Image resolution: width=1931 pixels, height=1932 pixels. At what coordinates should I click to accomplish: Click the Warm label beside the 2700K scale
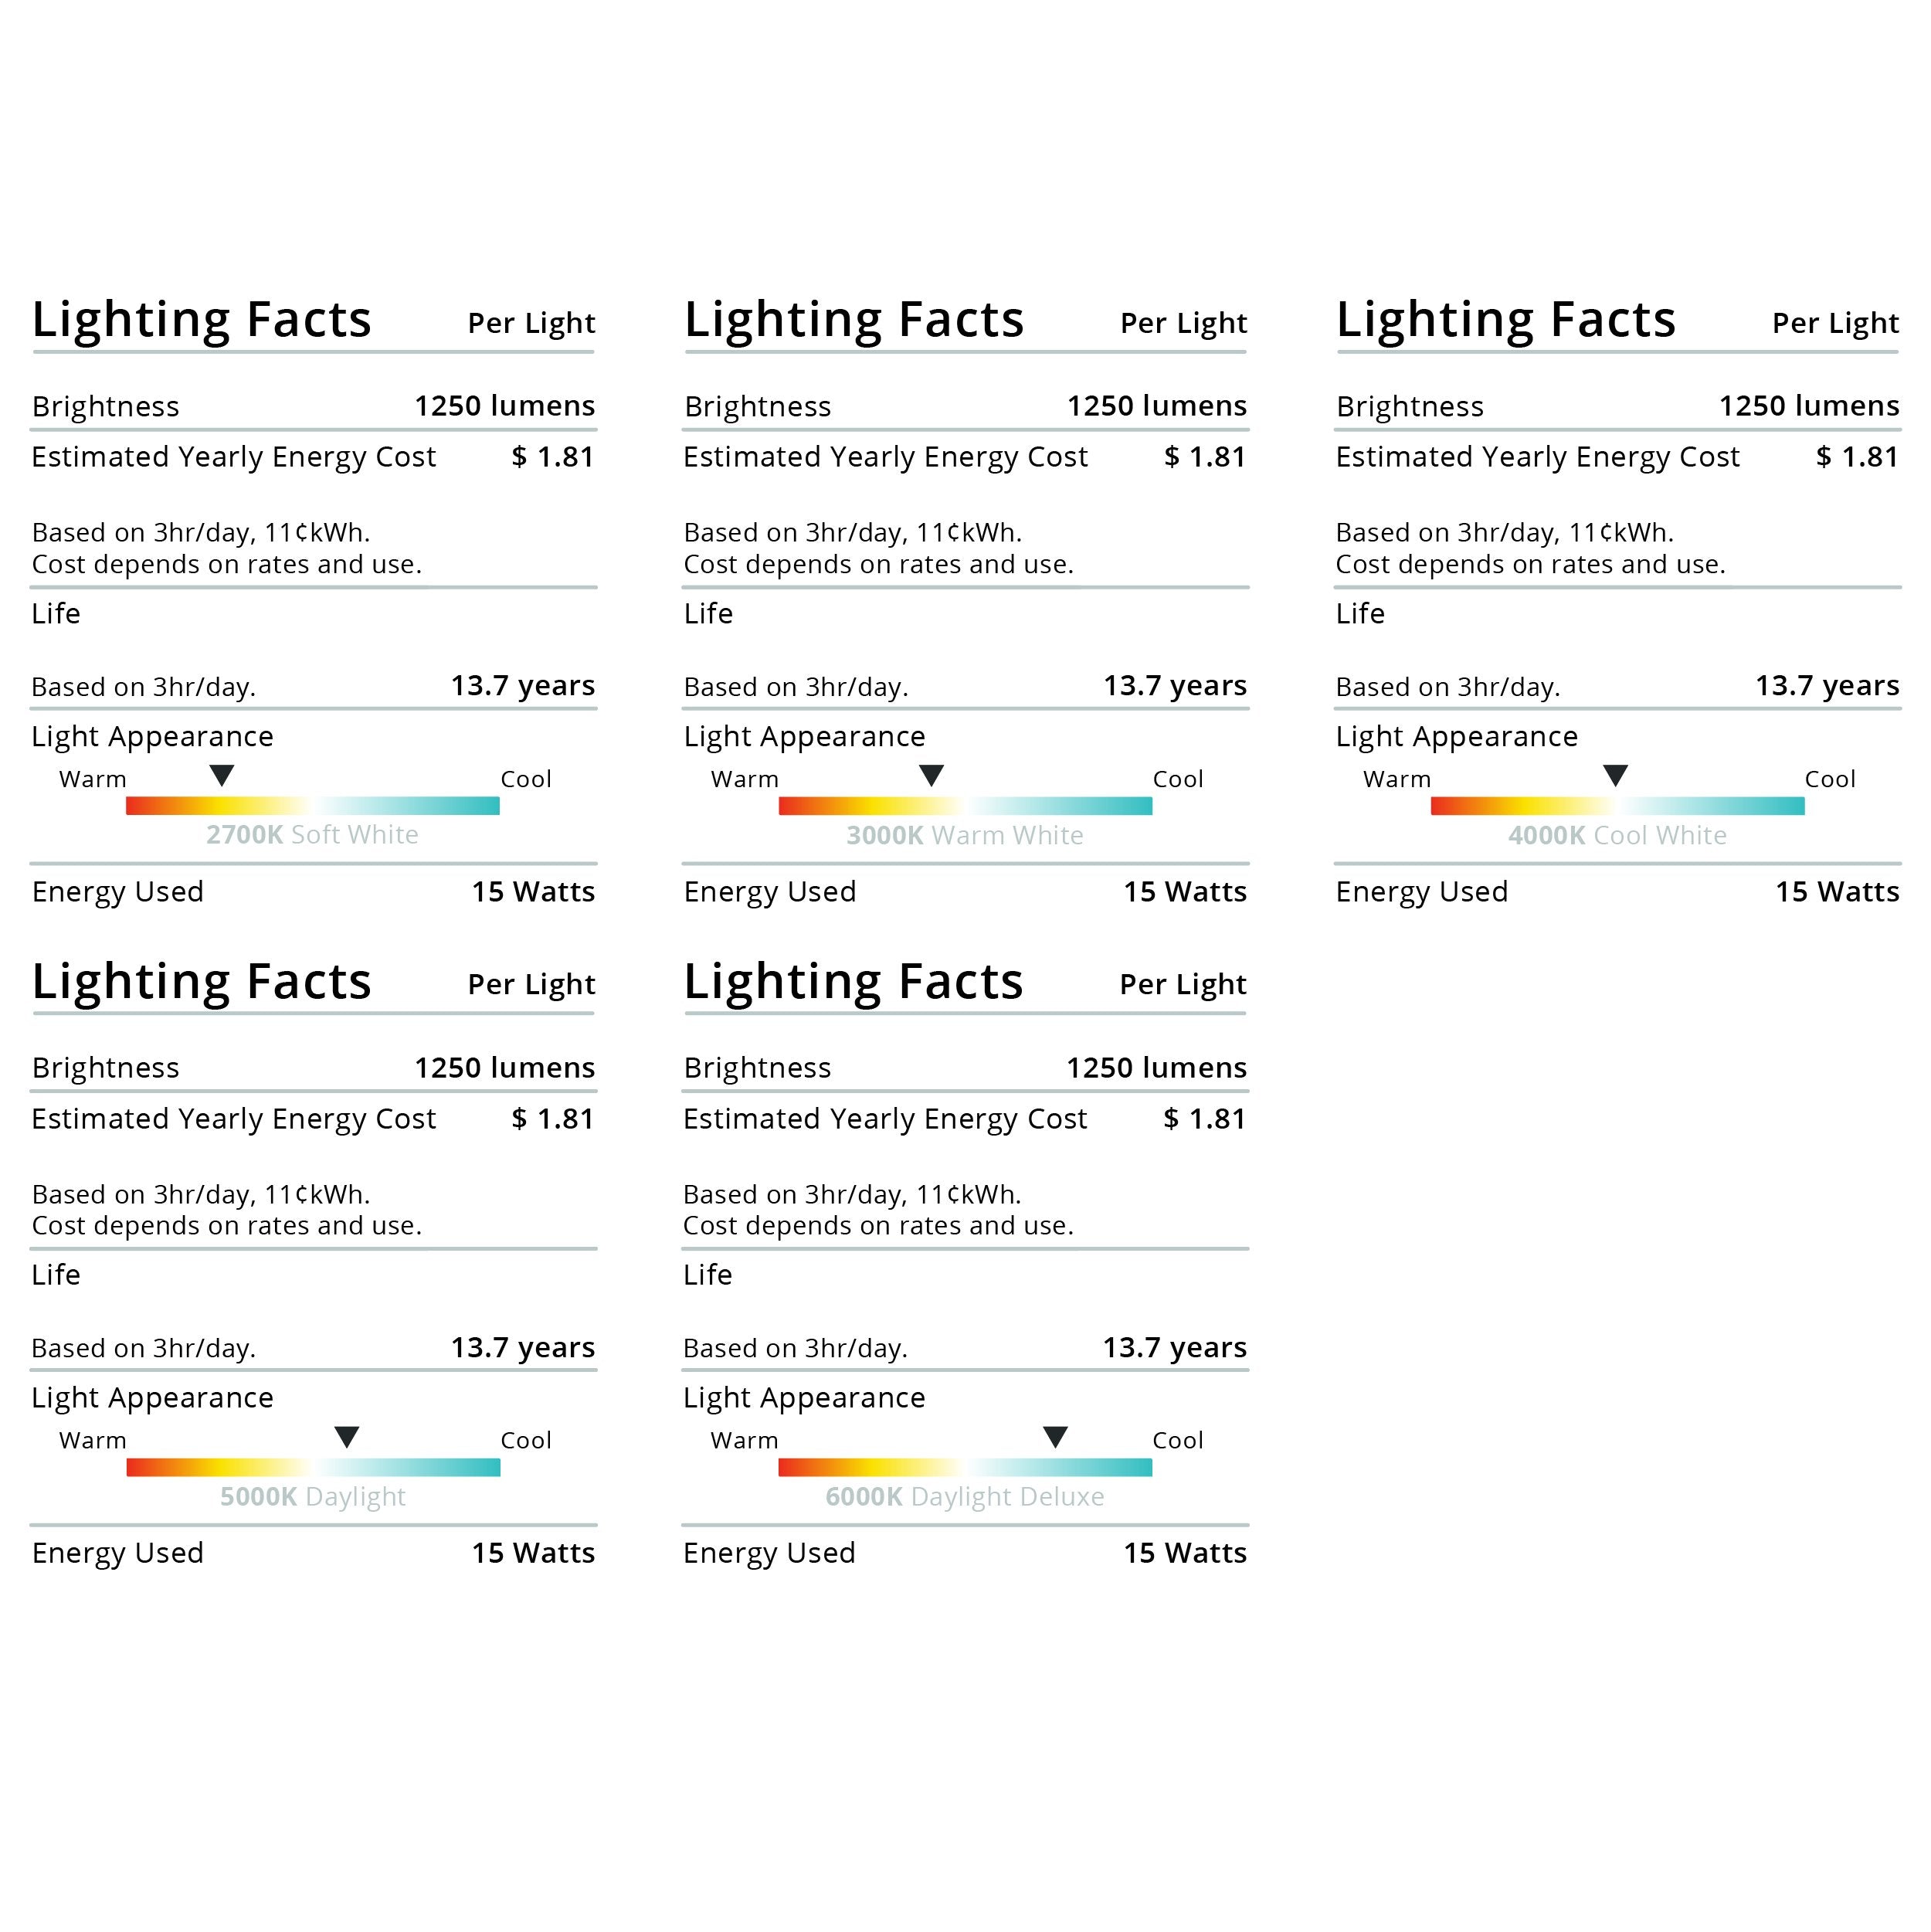tap(93, 780)
